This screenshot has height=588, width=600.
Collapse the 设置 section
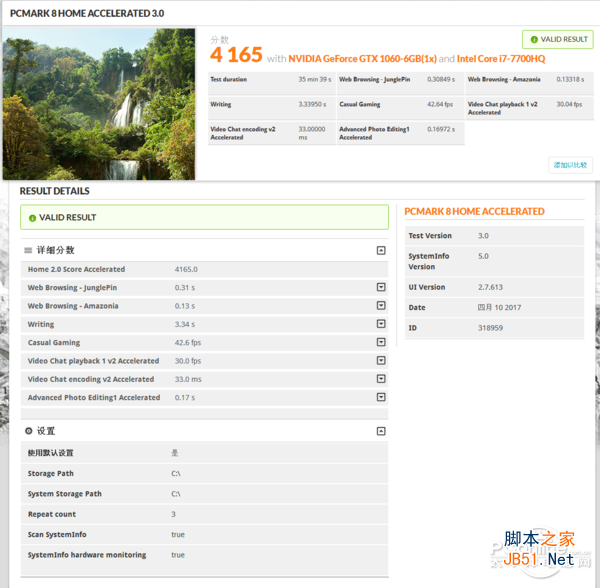pyautogui.click(x=381, y=431)
